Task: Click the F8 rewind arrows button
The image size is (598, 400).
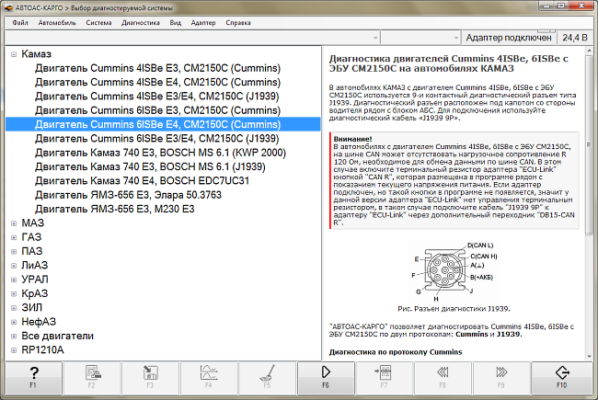Action: tap(442, 377)
